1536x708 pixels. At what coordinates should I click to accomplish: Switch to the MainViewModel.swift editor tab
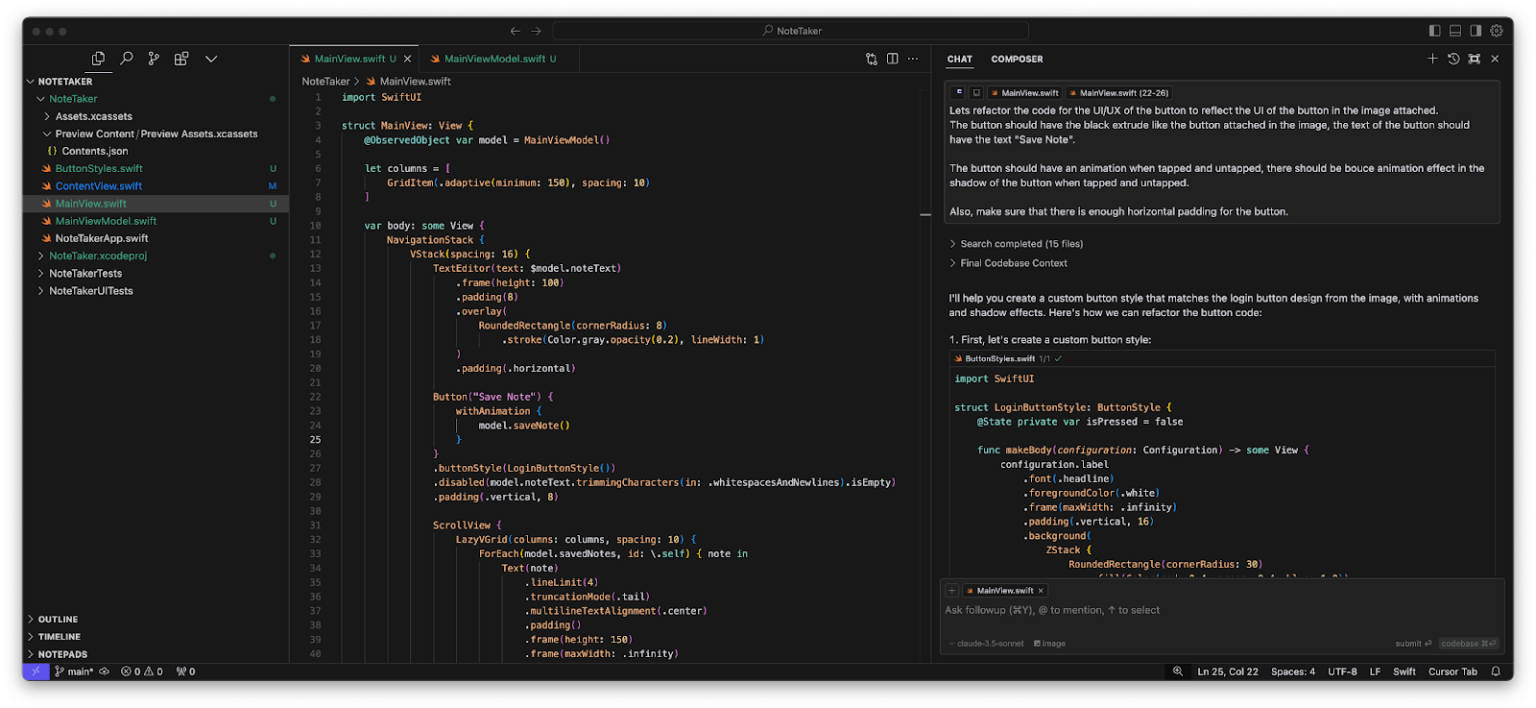pyautogui.click(x=497, y=58)
